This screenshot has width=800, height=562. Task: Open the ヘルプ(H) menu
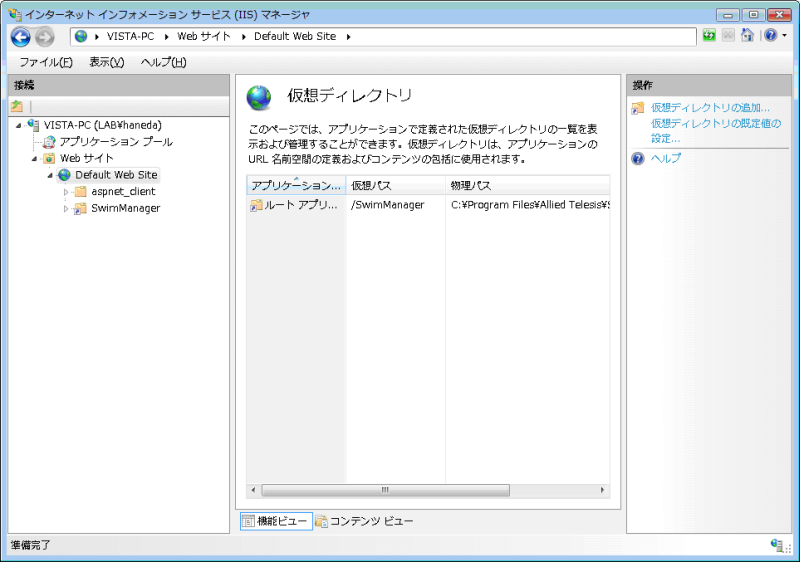(x=163, y=62)
